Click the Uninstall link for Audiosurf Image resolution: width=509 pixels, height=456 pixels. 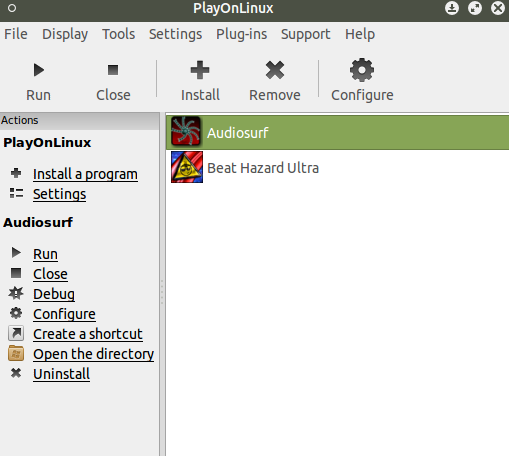[x=61, y=374]
